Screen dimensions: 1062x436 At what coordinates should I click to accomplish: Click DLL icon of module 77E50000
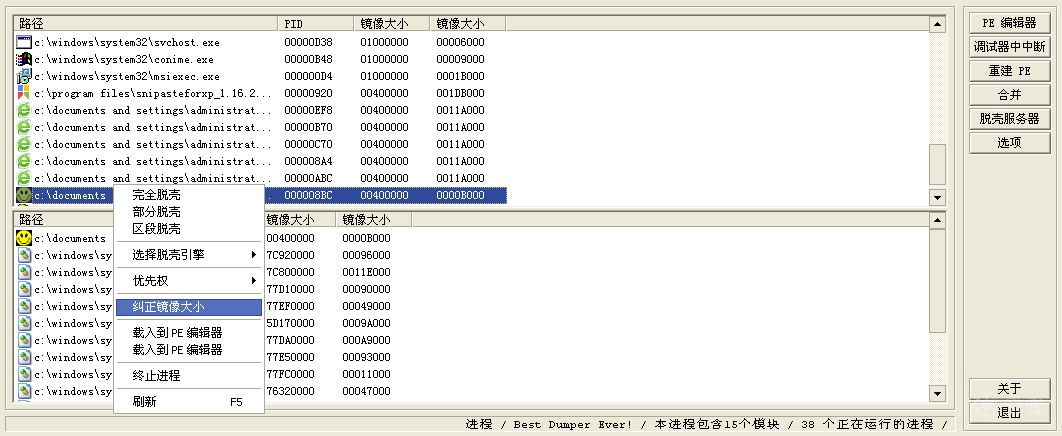click(24, 357)
